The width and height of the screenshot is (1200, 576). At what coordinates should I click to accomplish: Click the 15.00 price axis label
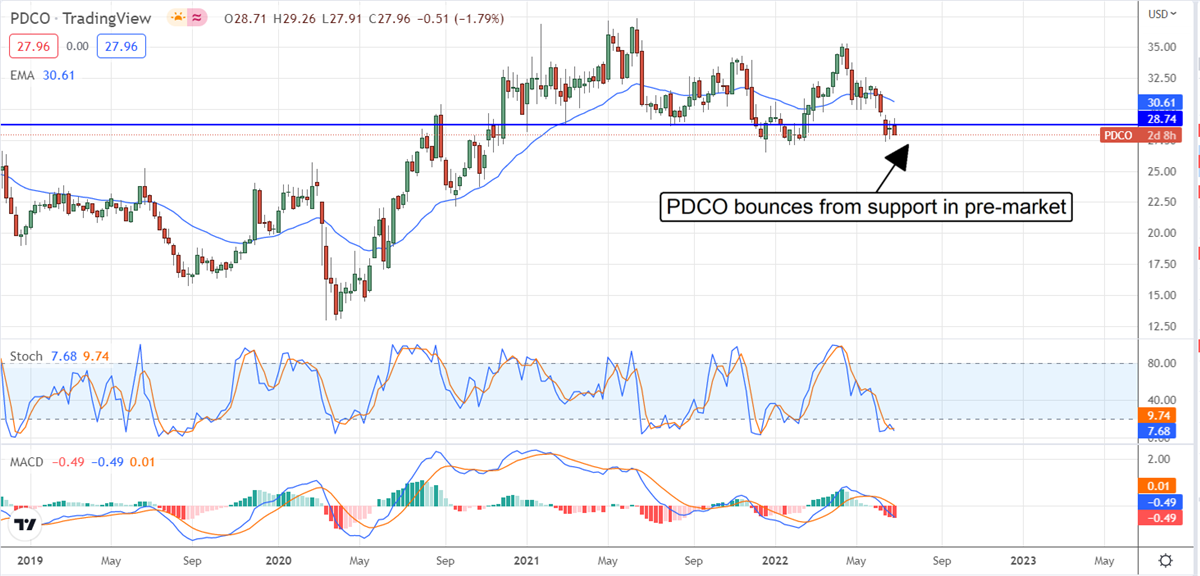pyautogui.click(x=1160, y=295)
